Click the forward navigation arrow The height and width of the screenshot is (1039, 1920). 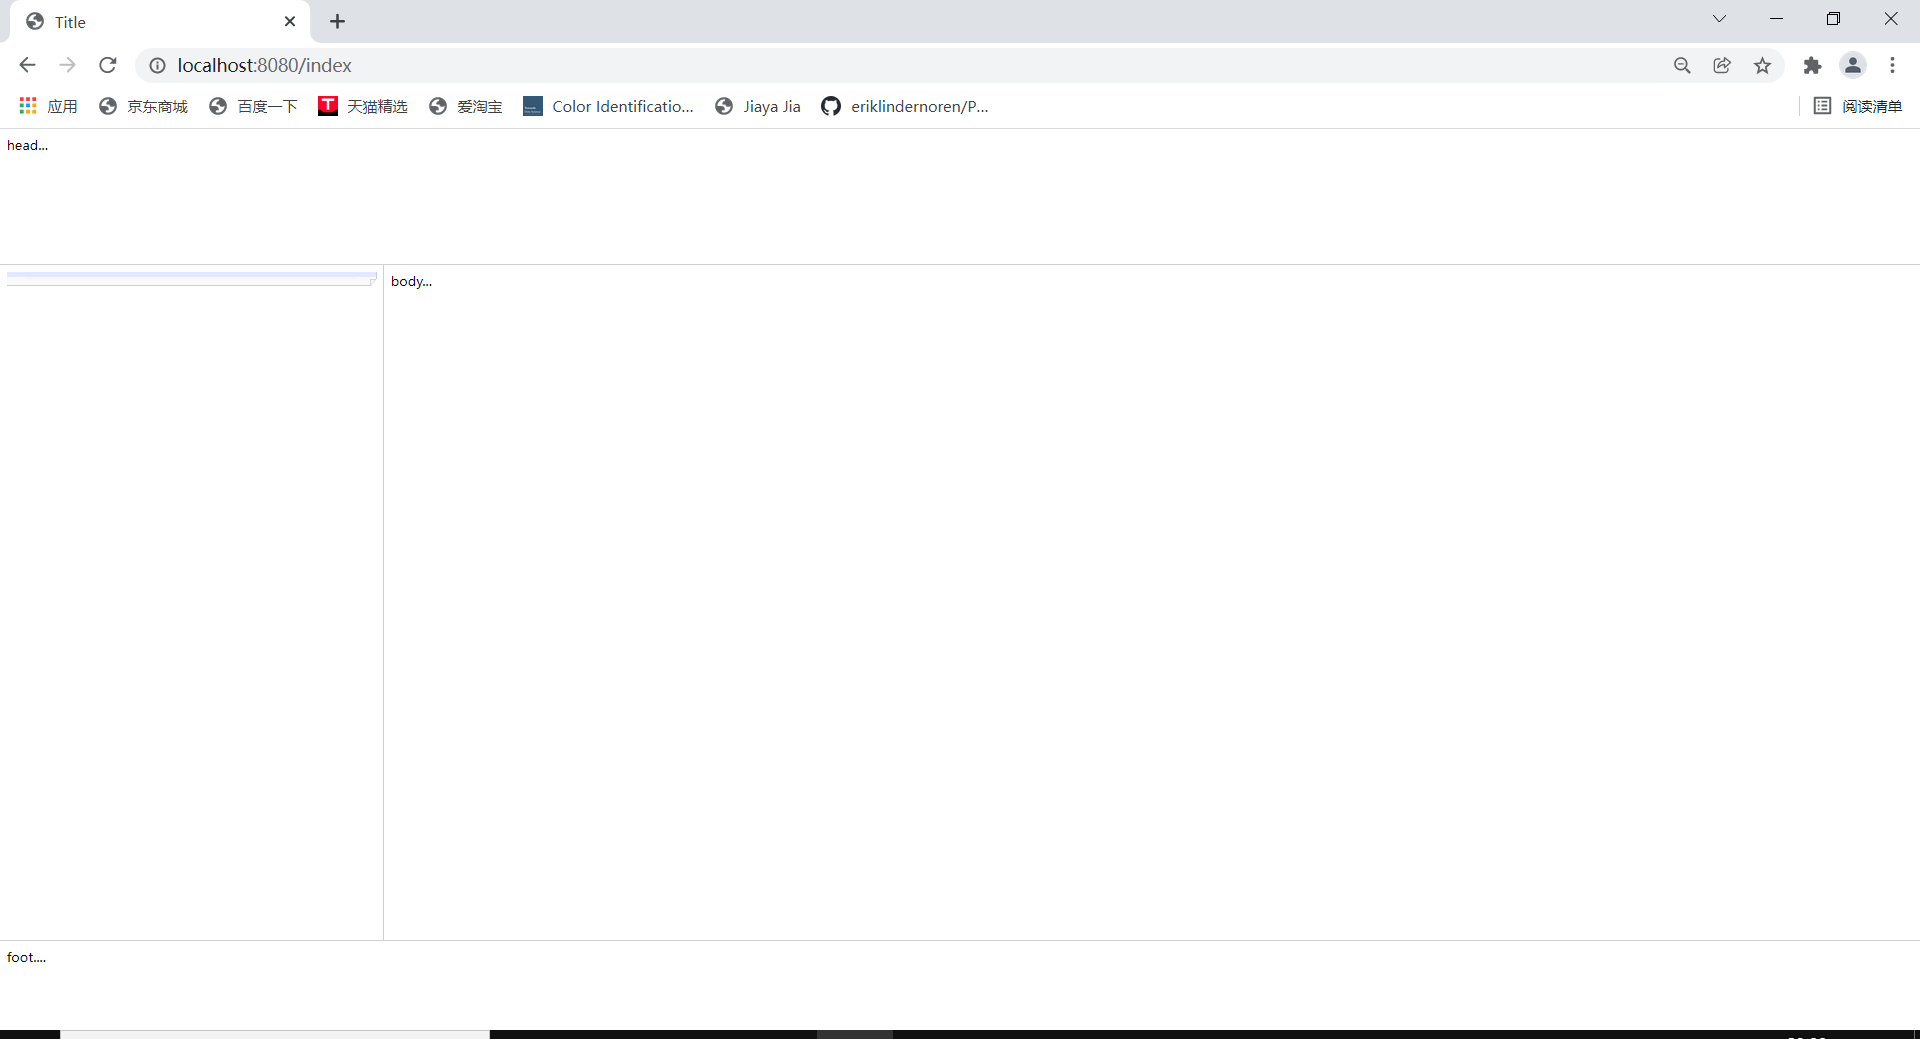tap(67, 65)
